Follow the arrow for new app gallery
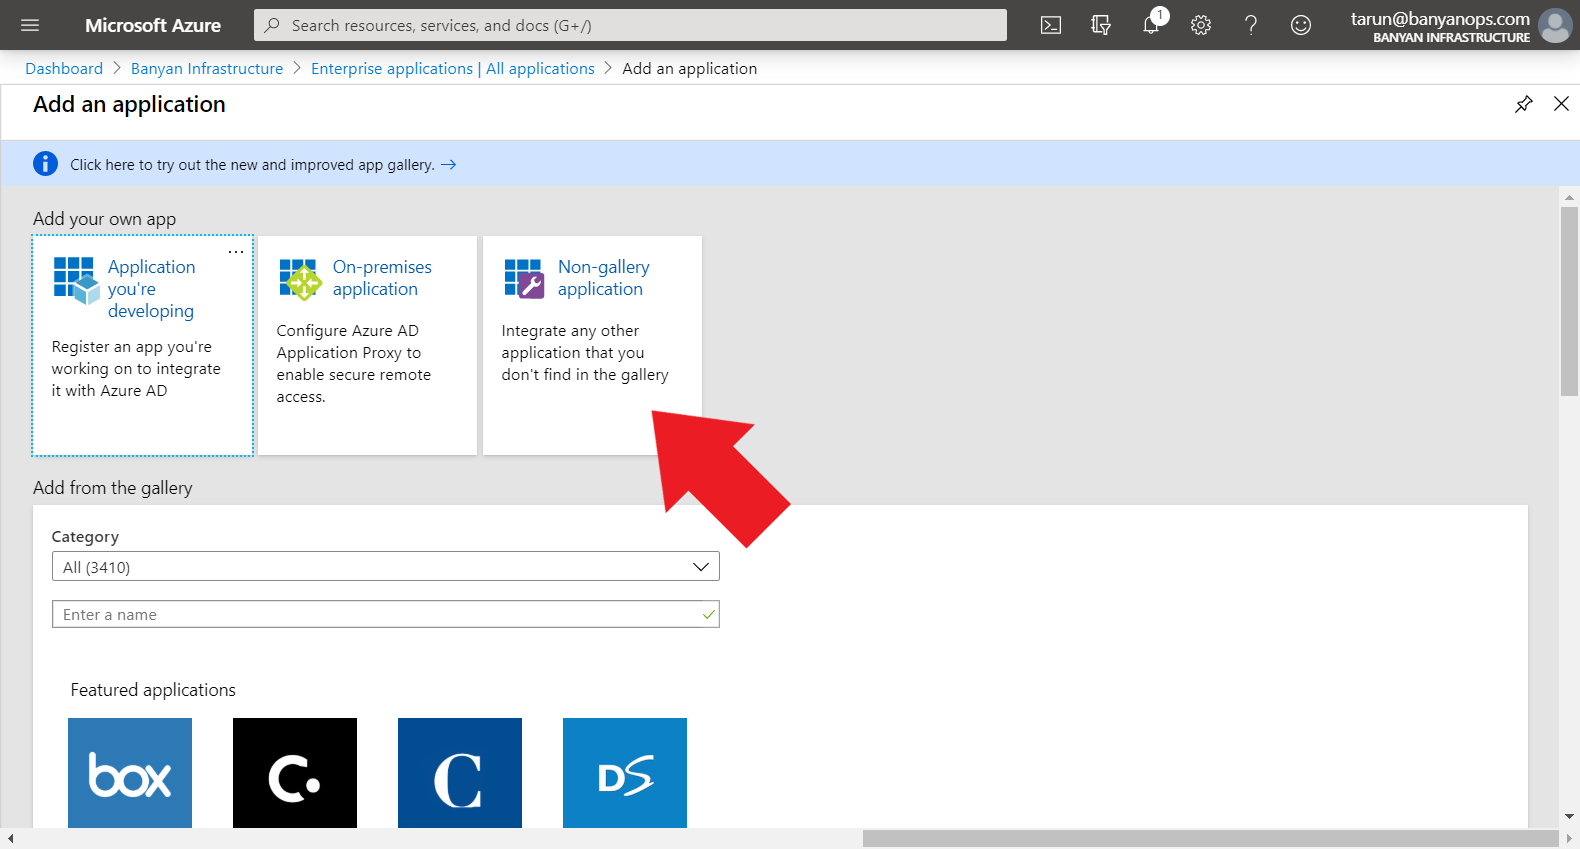Viewport: 1580px width, 849px height. [x=449, y=165]
